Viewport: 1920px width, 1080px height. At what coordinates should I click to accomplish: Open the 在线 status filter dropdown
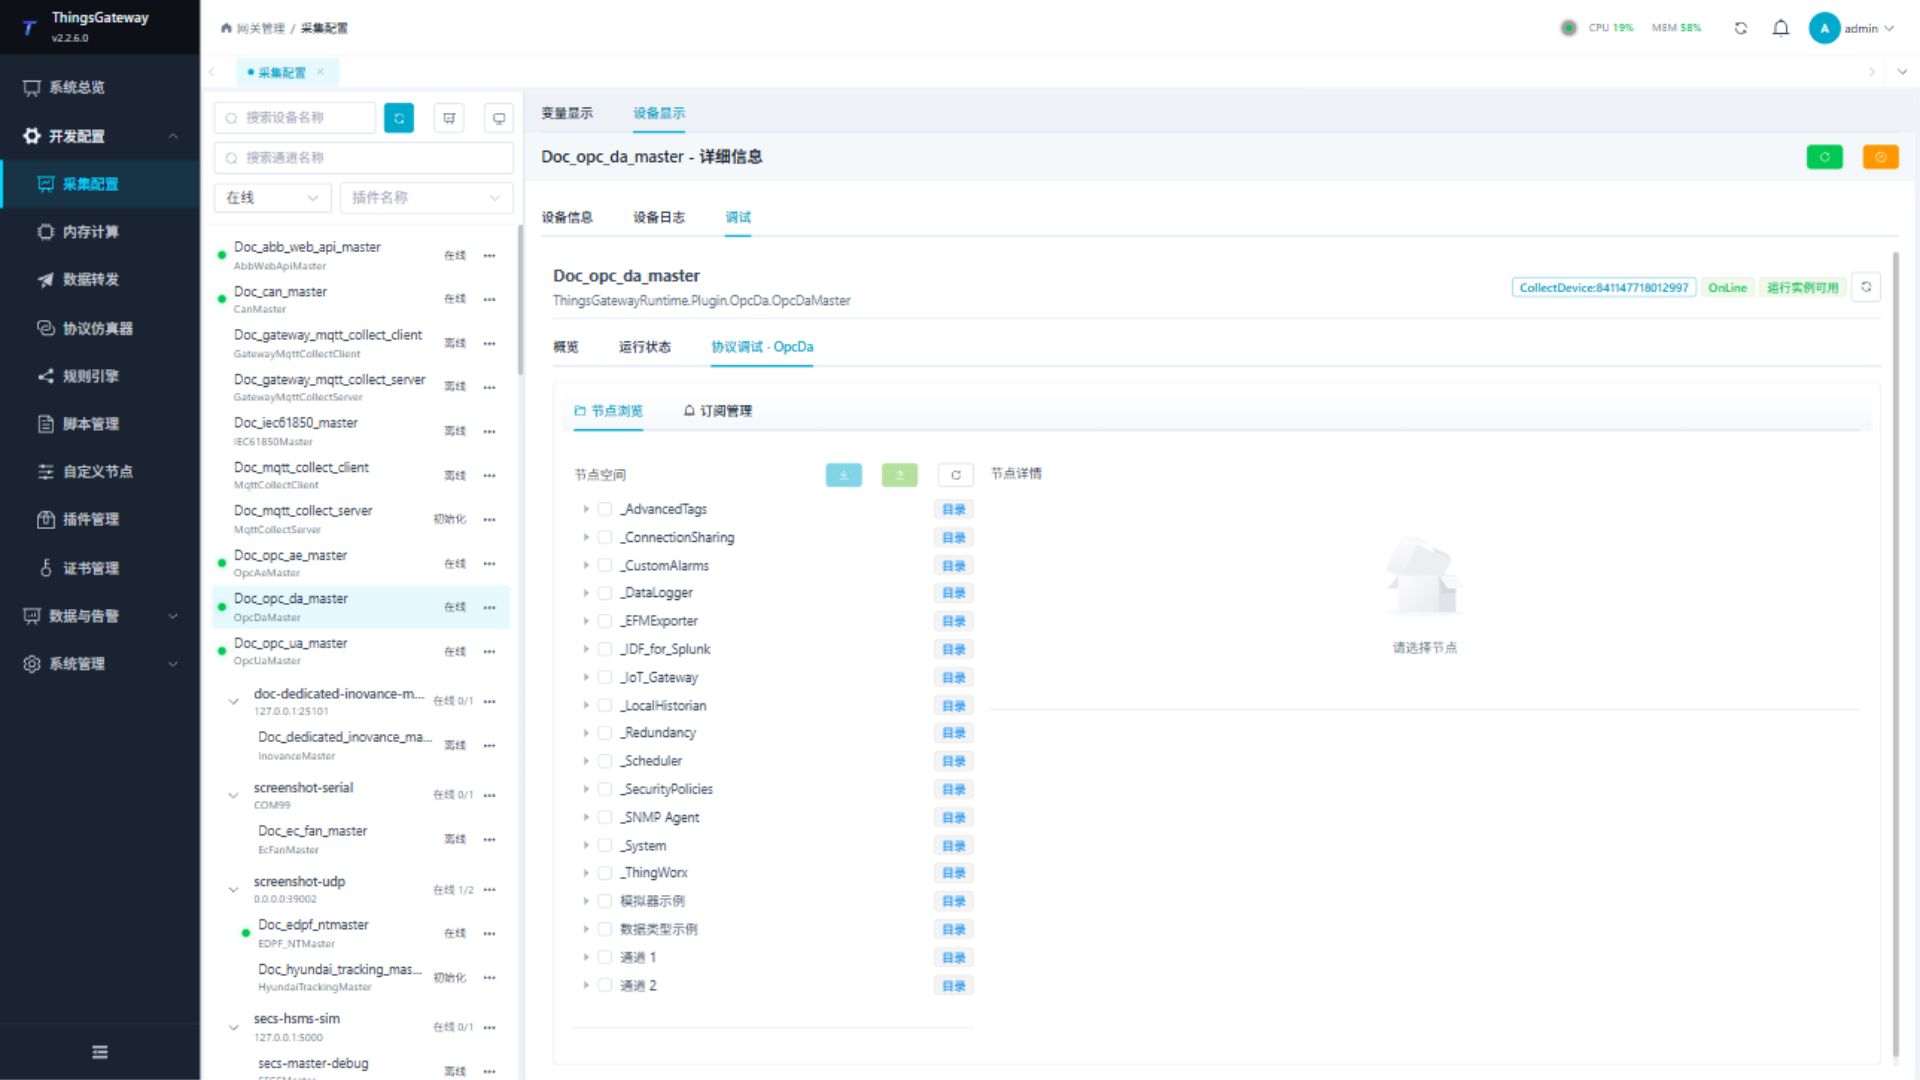coord(273,198)
